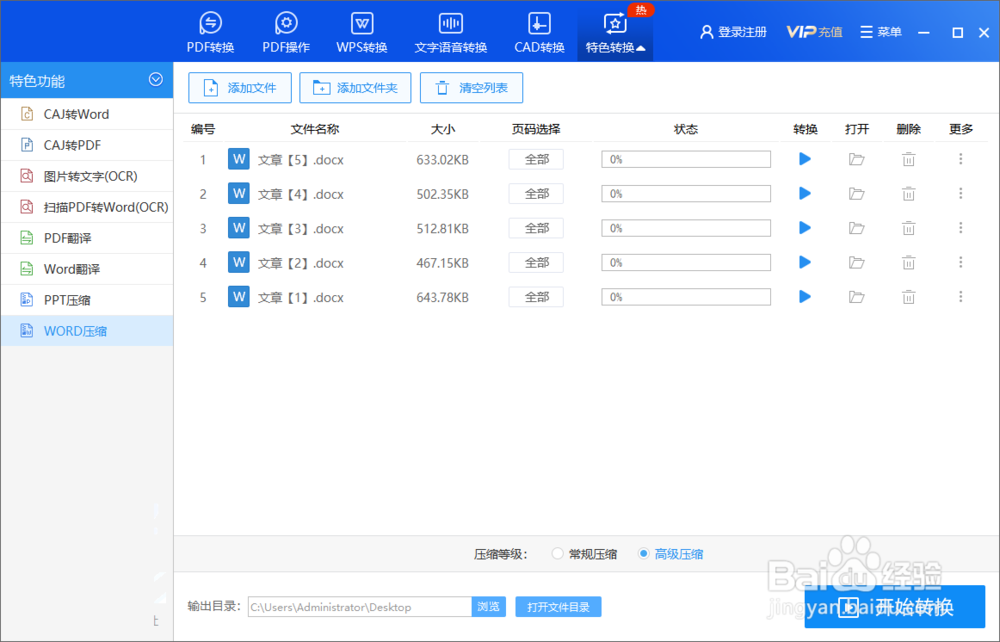Delete 文章【1】.docx using its trash icon

pyautogui.click(x=908, y=296)
